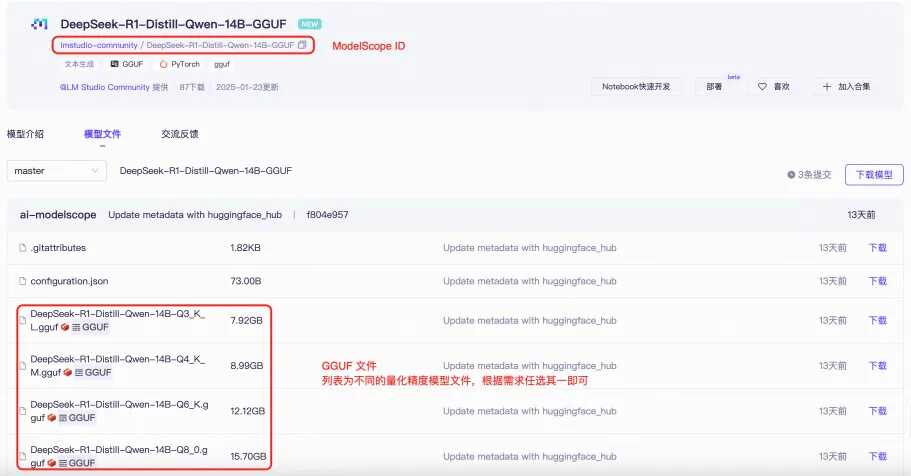This screenshot has width=911, height=476.
Task: Click the 7.92GB file size
Action: point(246,321)
